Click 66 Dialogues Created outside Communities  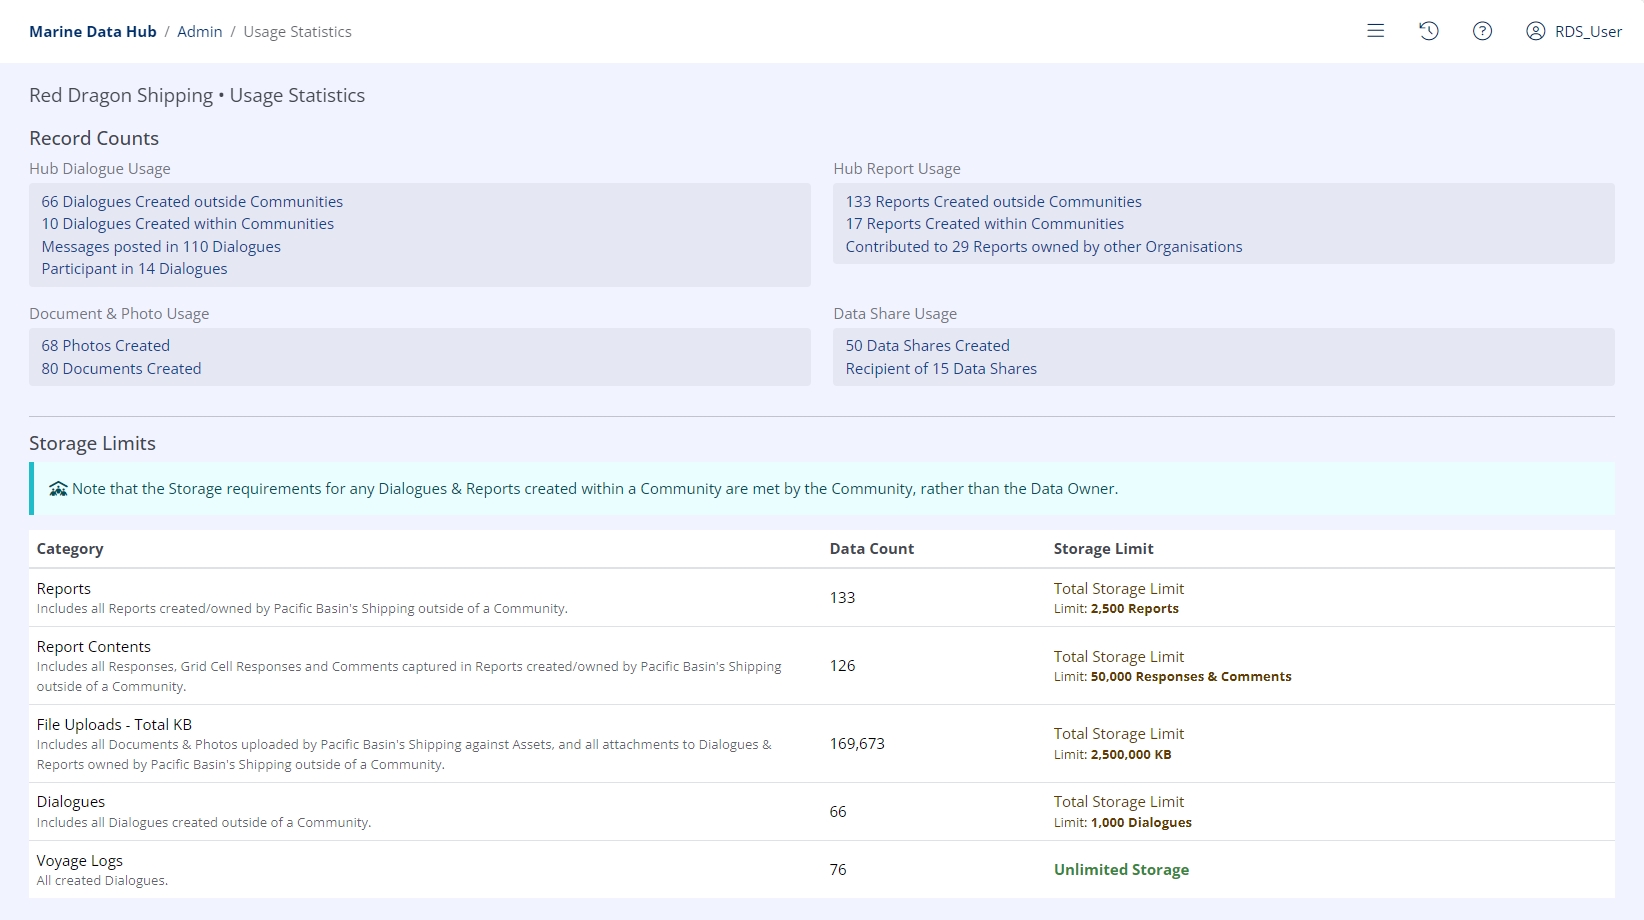[x=192, y=202]
